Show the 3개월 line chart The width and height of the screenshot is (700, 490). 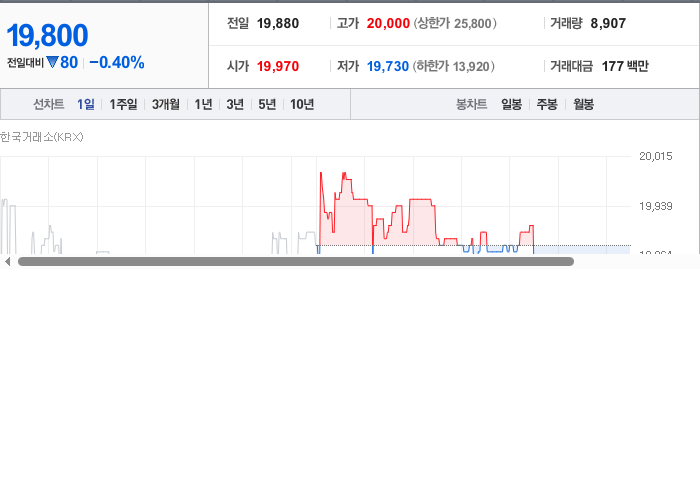[166, 104]
